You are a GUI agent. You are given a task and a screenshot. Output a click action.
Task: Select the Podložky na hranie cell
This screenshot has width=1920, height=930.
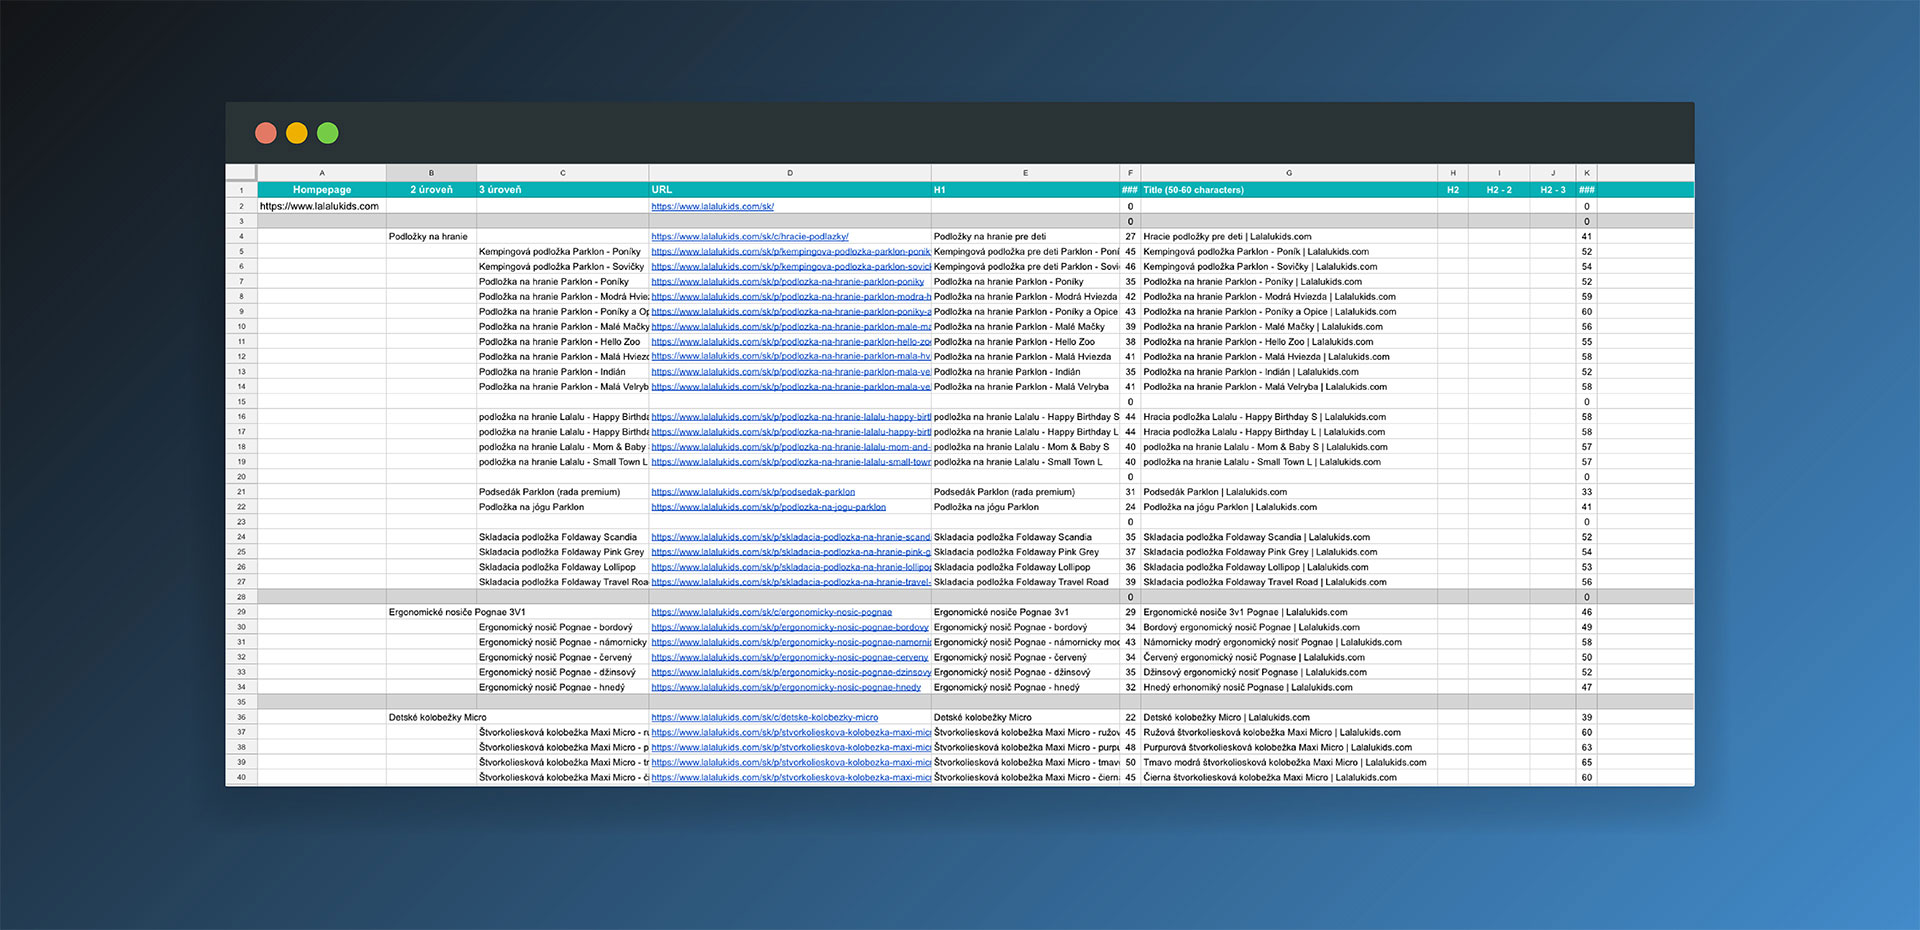pyautogui.click(x=428, y=237)
